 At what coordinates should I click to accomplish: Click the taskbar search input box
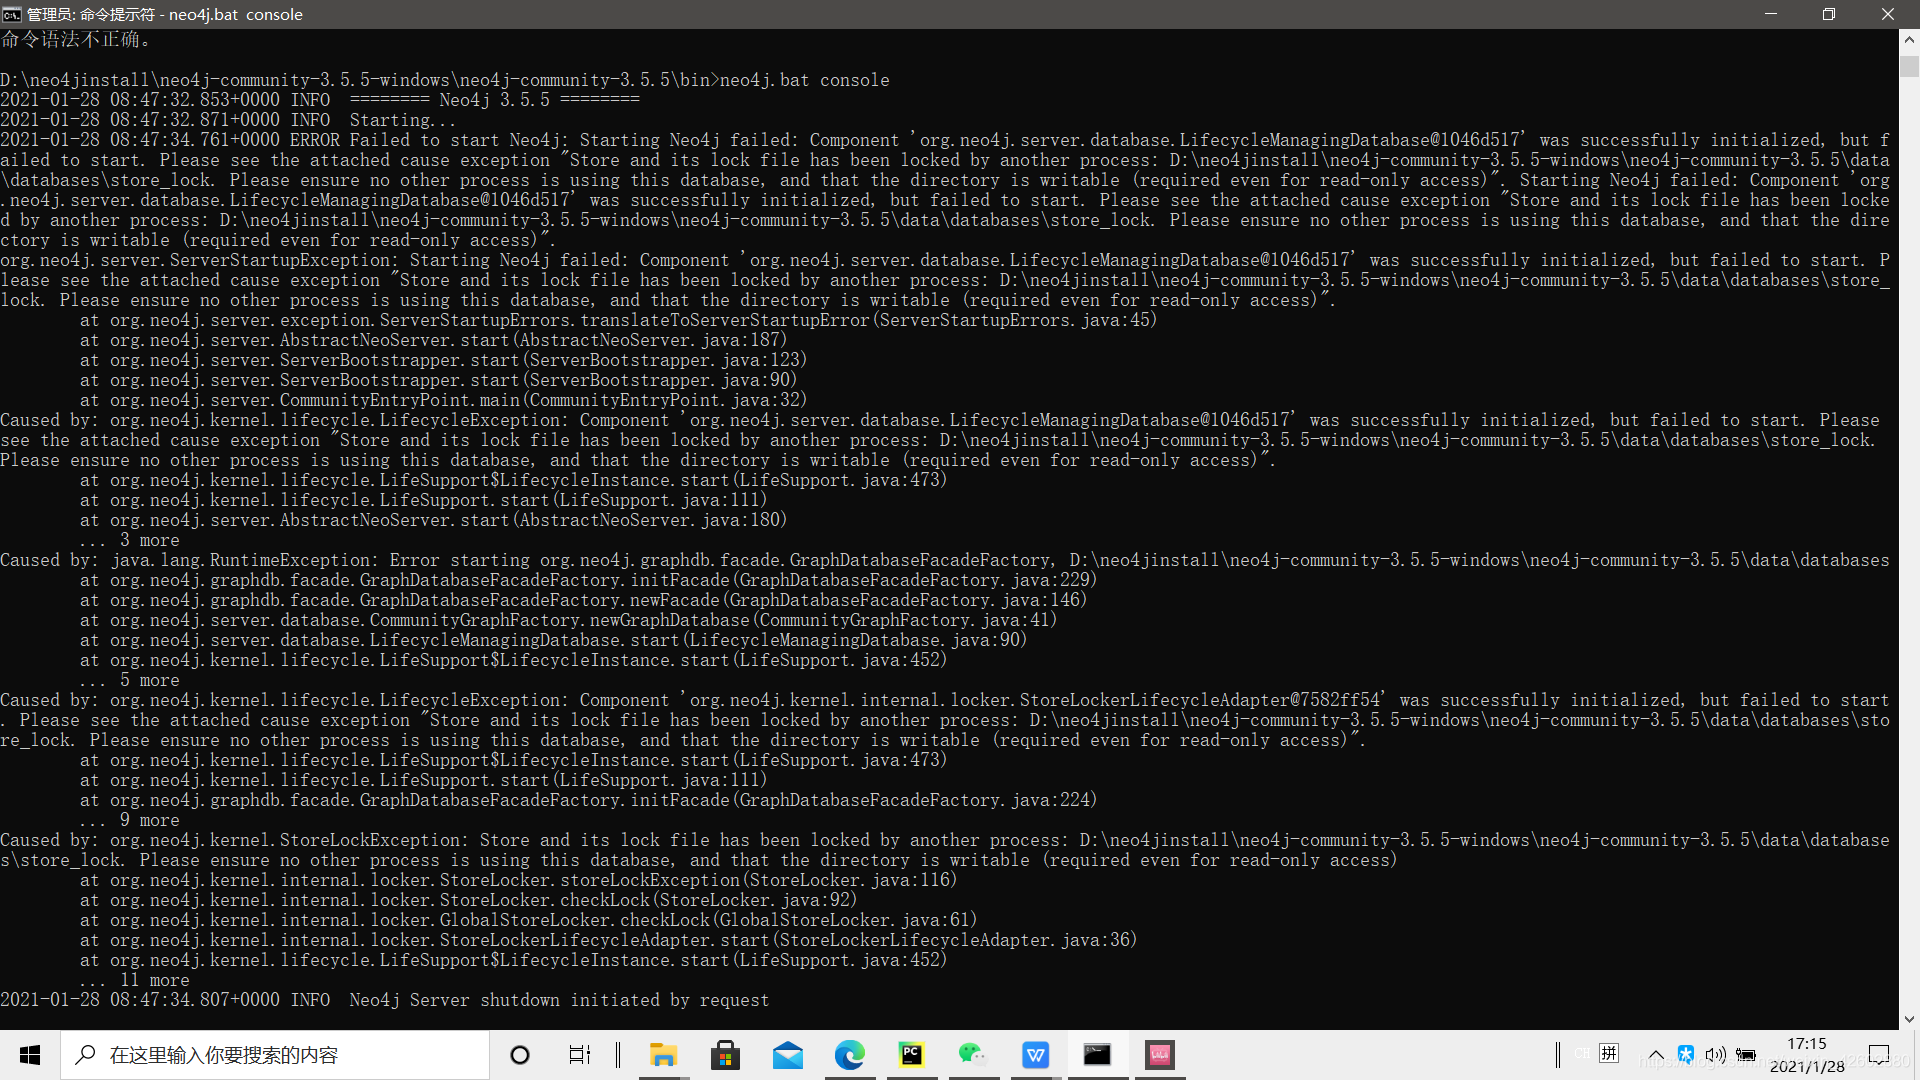click(x=275, y=1055)
